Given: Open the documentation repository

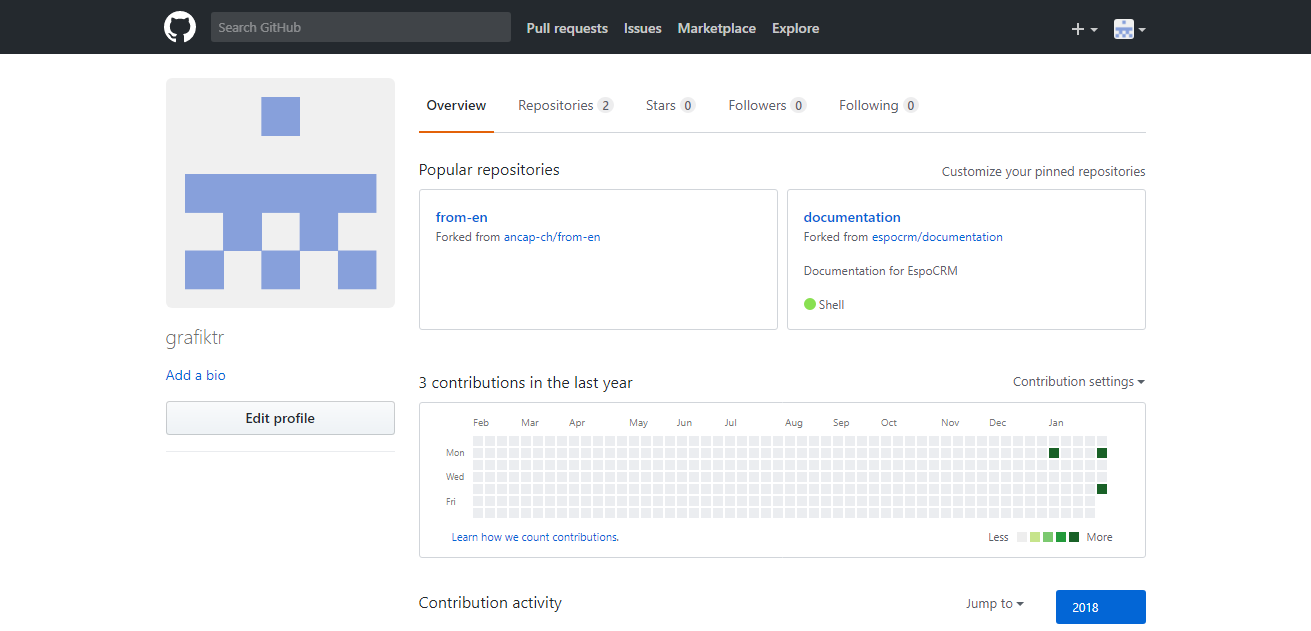Looking at the screenshot, I should click(x=852, y=217).
